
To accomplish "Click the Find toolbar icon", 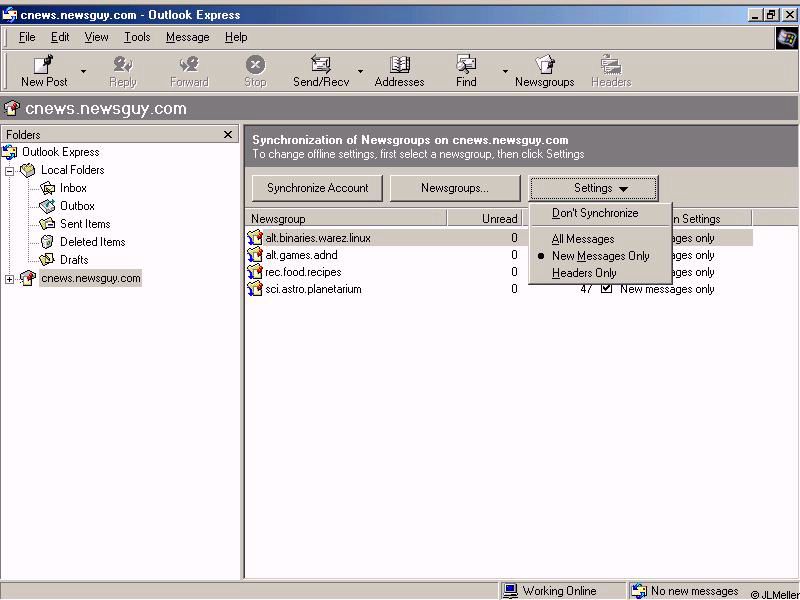I will (x=466, y=65).
